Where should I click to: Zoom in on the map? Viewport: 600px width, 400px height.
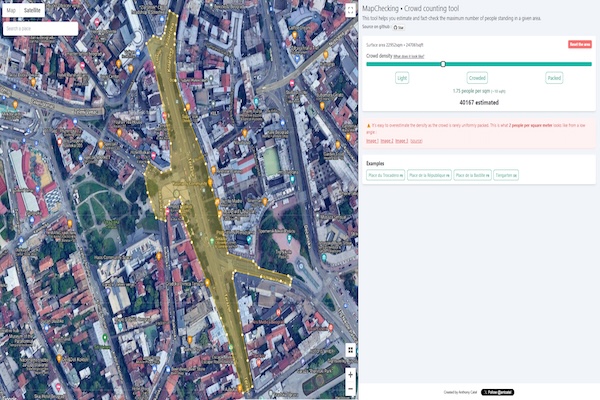[350, 374]
